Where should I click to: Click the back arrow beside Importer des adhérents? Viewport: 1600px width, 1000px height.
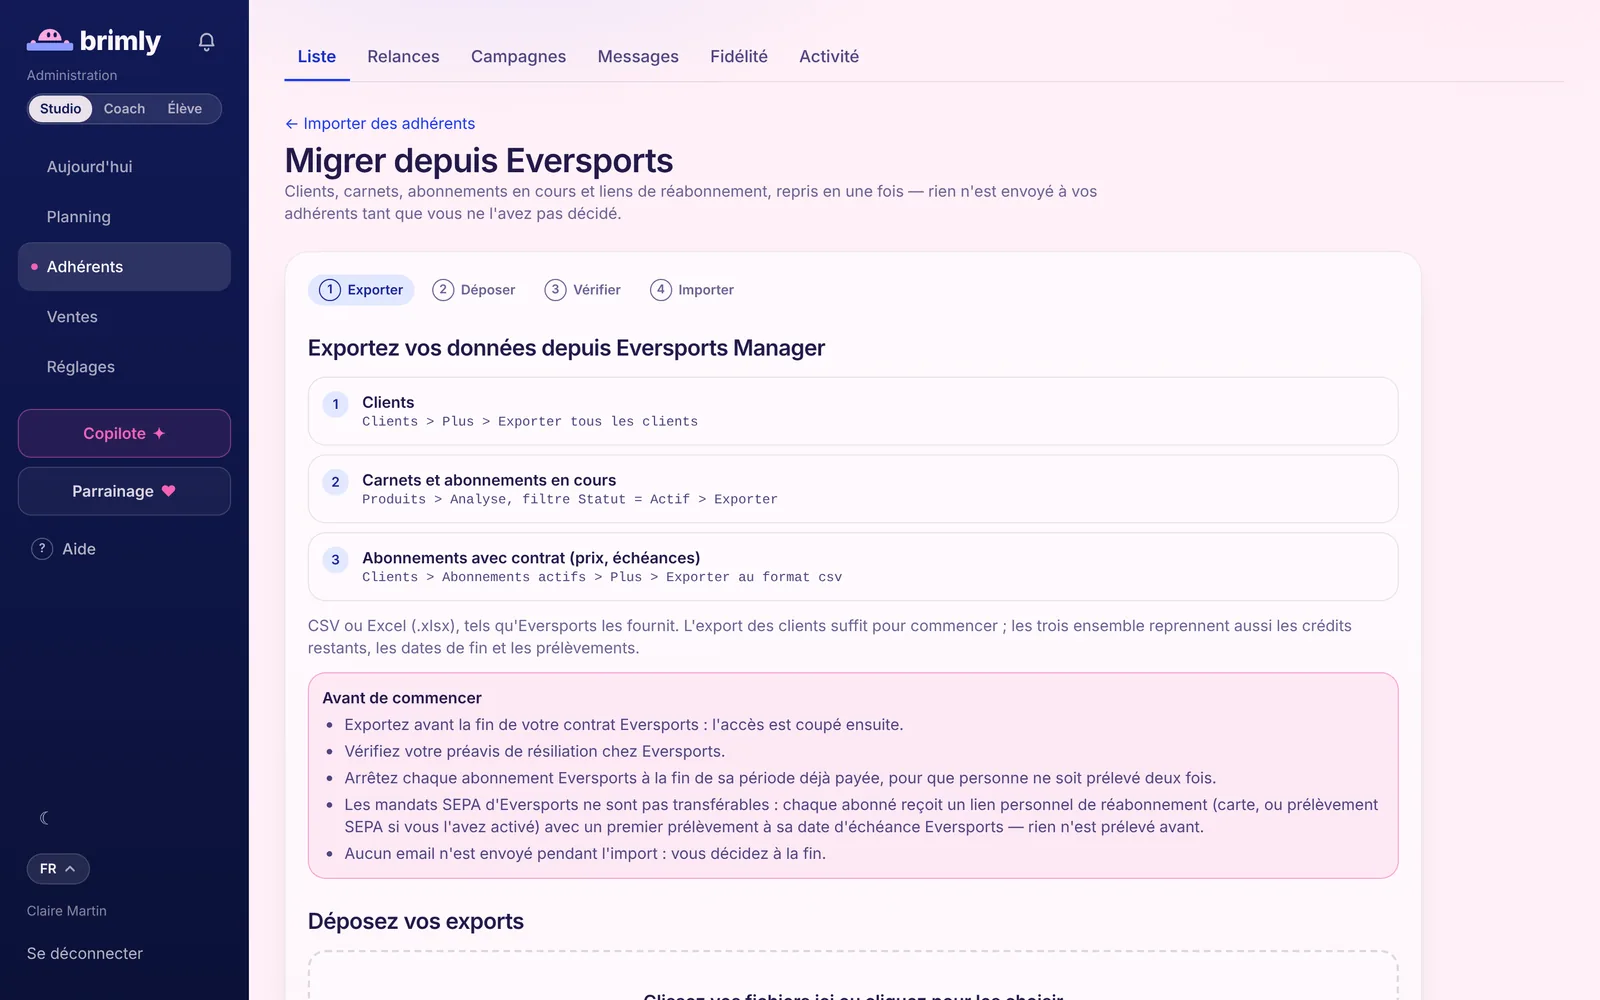(x=291, y=124)
